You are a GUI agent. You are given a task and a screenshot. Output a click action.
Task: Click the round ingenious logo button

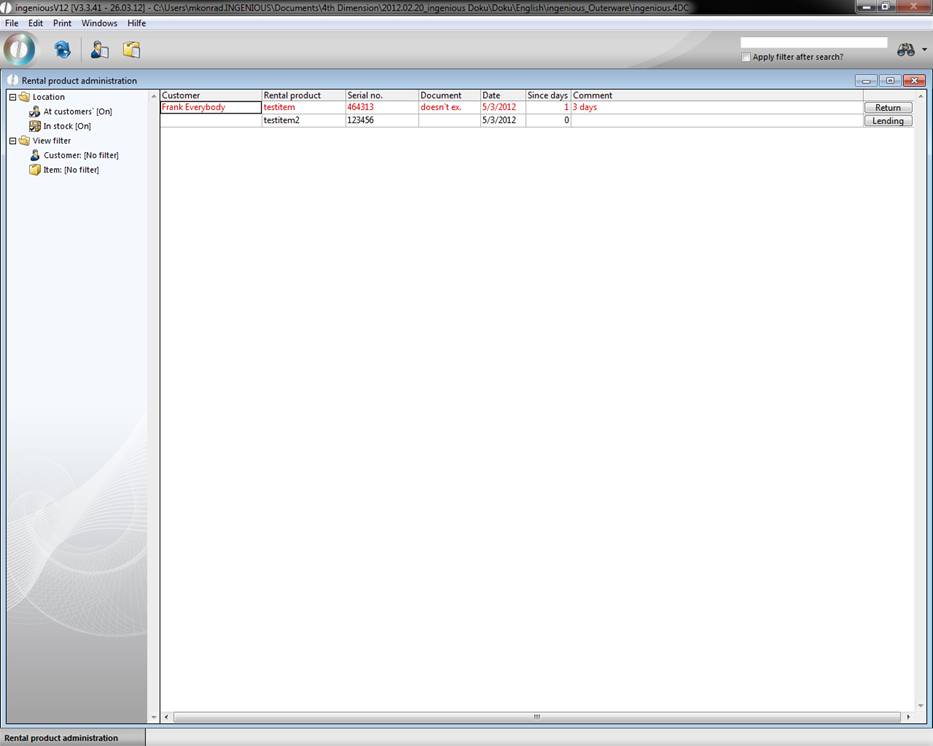(20, 49)
